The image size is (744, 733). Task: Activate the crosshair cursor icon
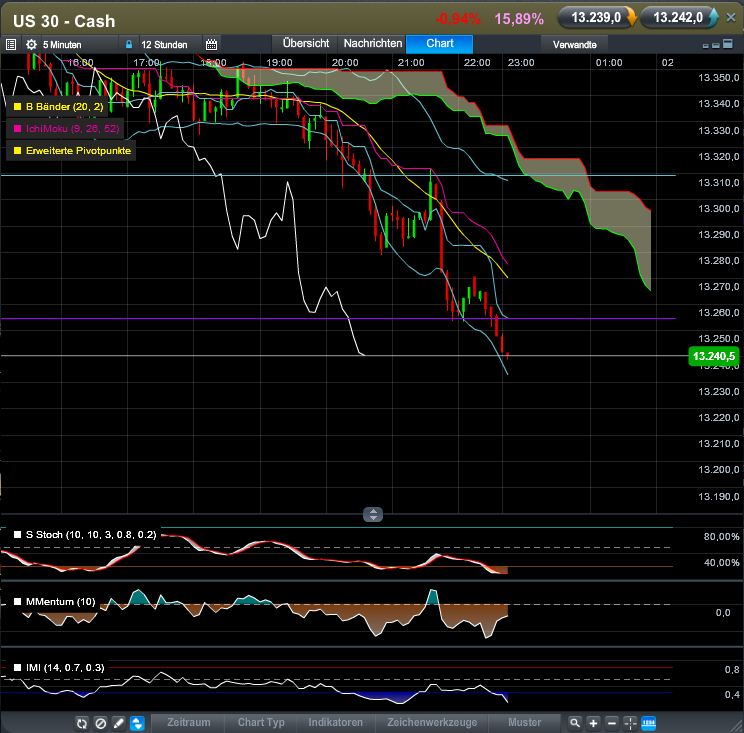click(x=630, y=723)
